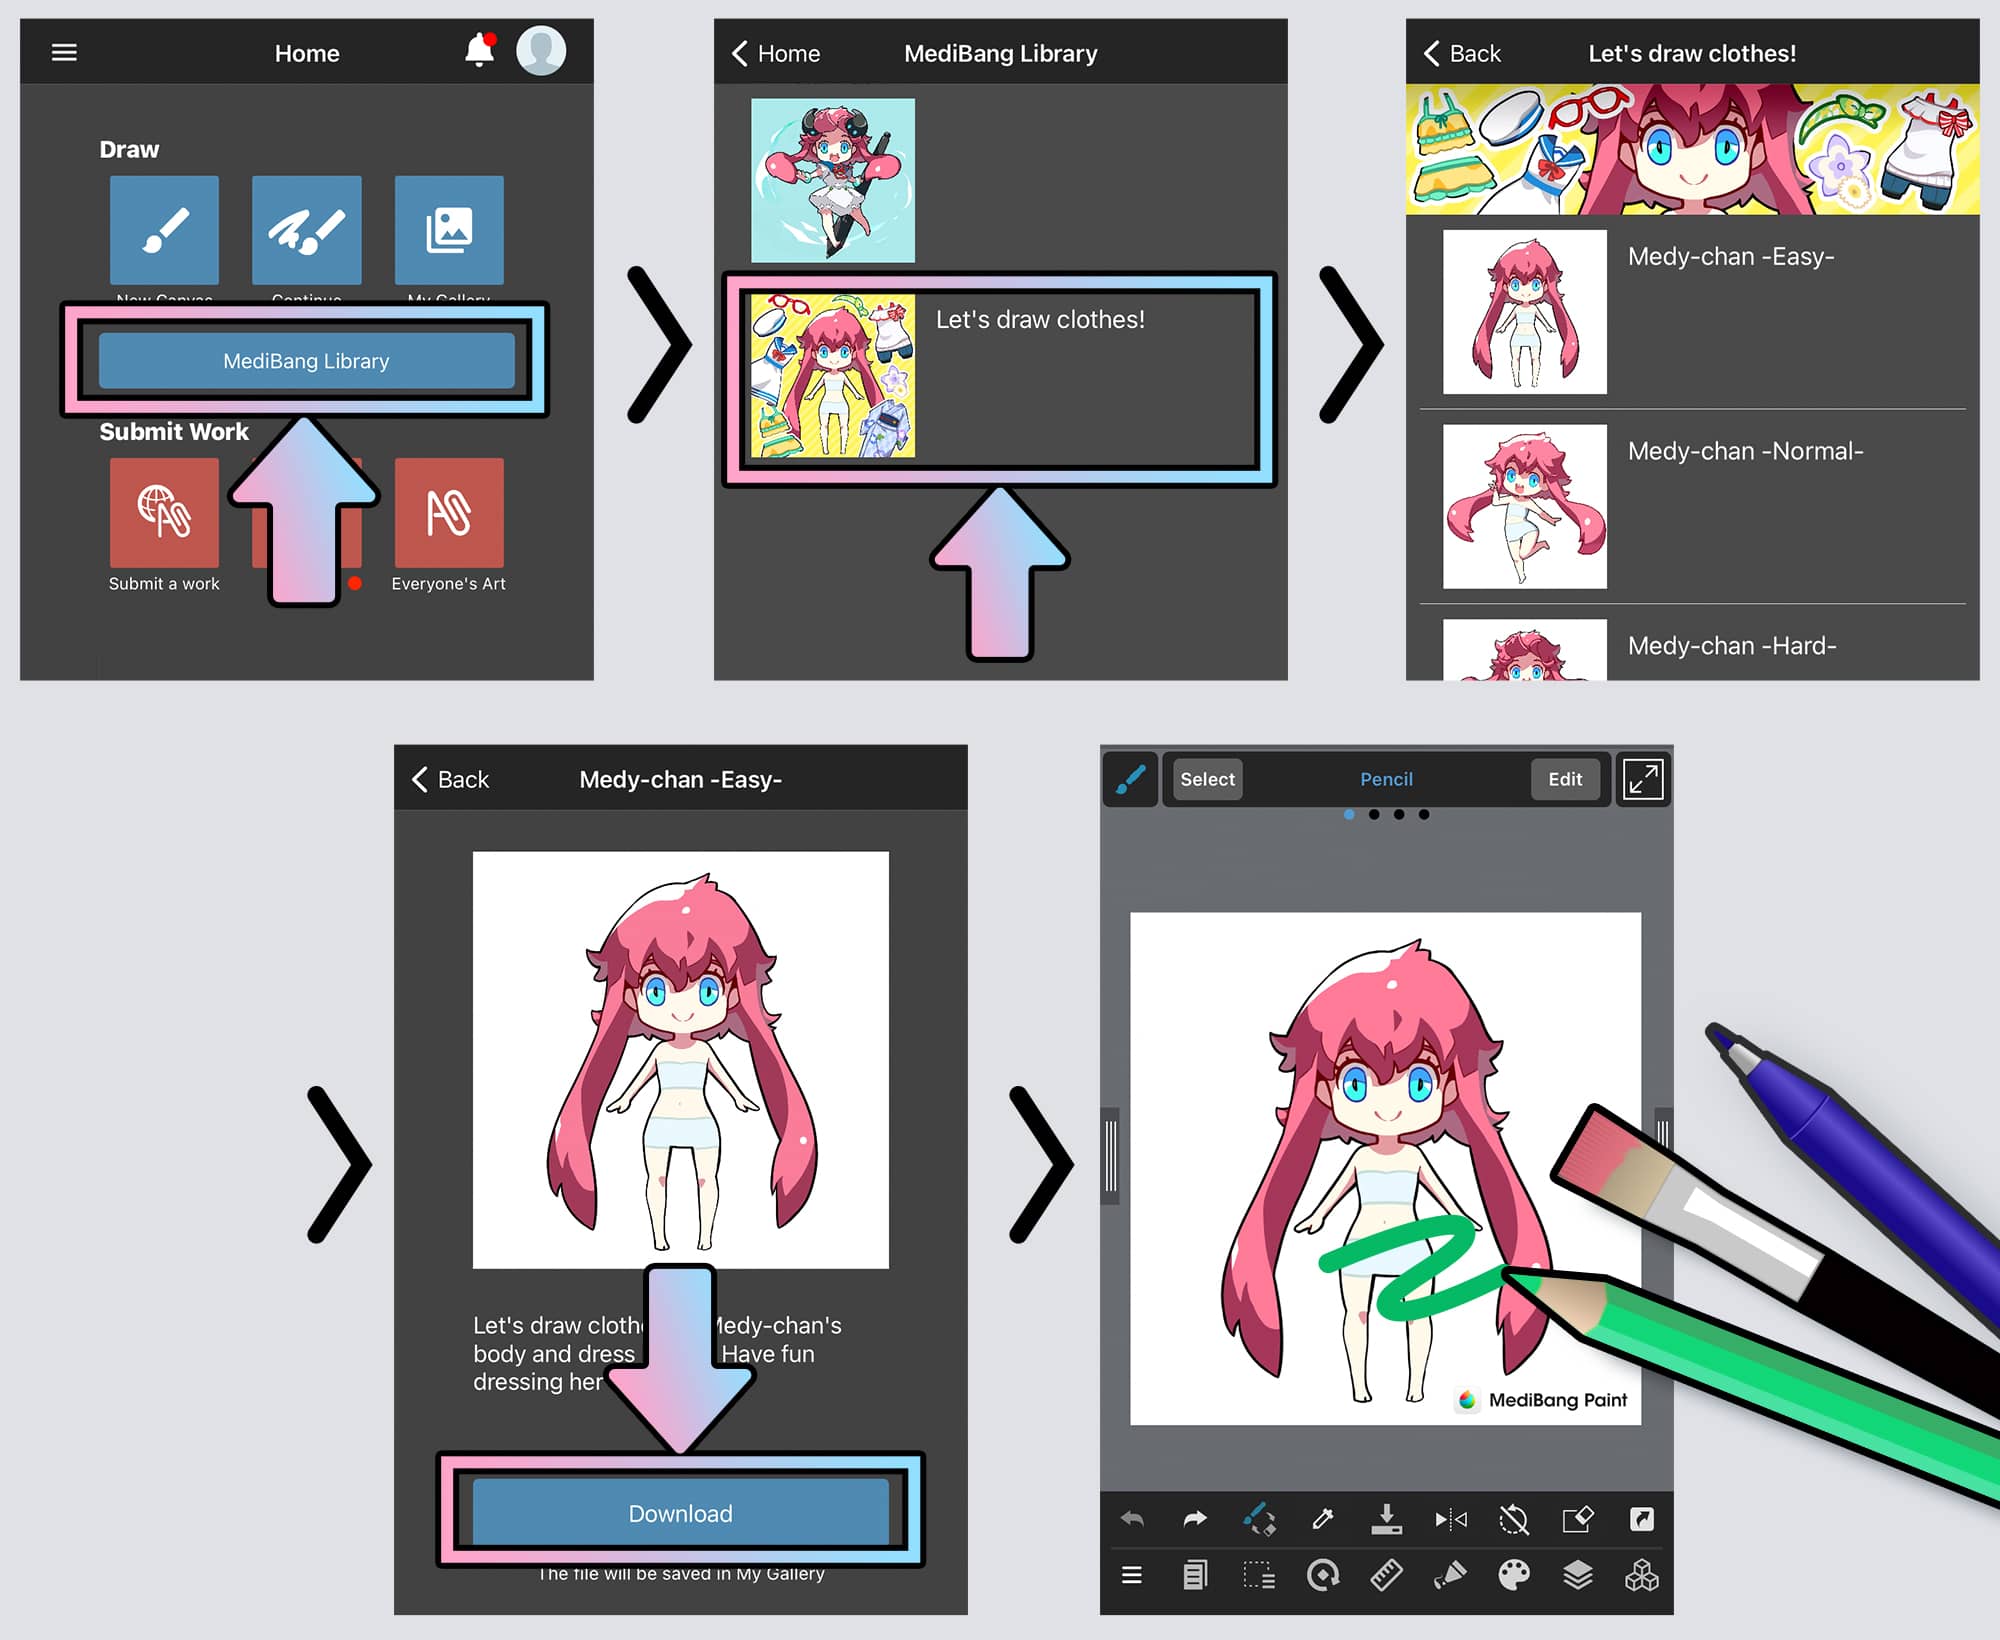Select the Eyedropper tool icon

click(x=1323, y=1519)
